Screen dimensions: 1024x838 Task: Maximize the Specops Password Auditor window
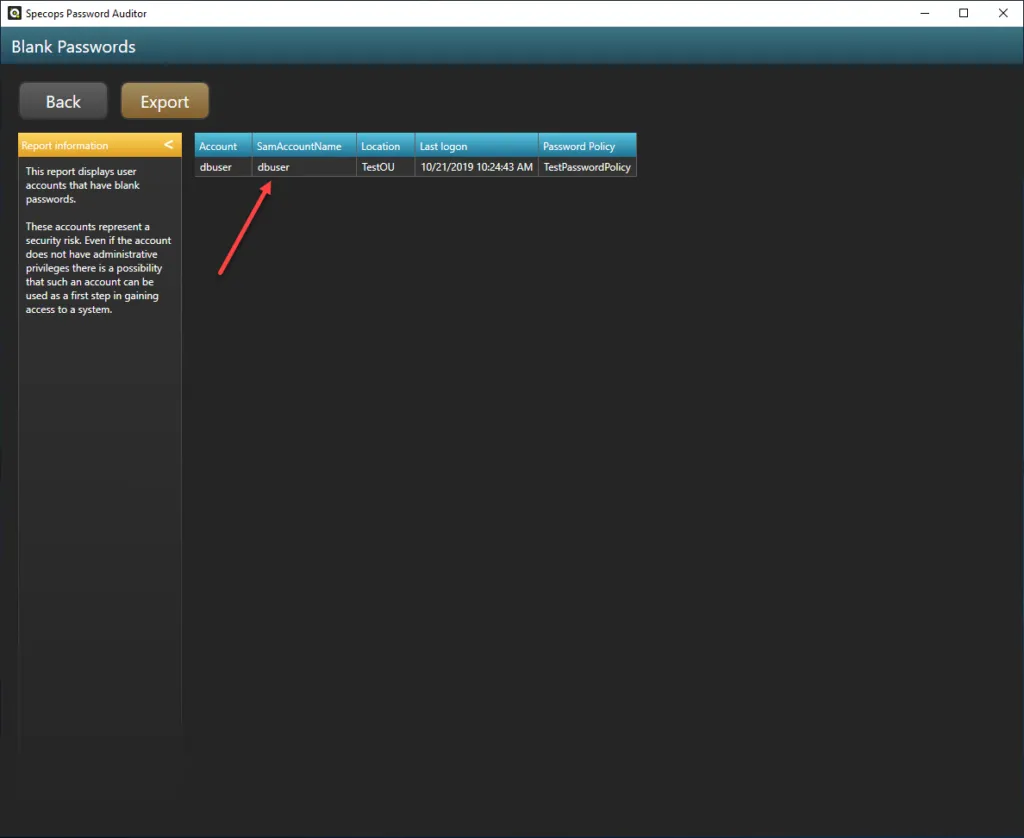point(963,13)
